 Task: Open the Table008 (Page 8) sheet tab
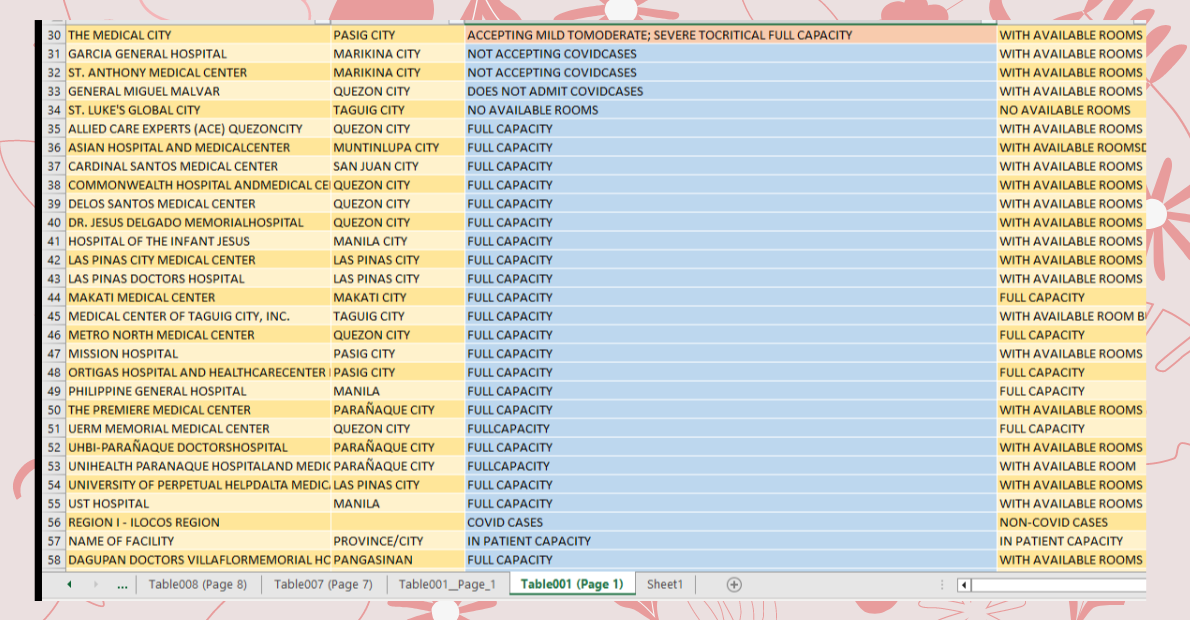(197, 584)
